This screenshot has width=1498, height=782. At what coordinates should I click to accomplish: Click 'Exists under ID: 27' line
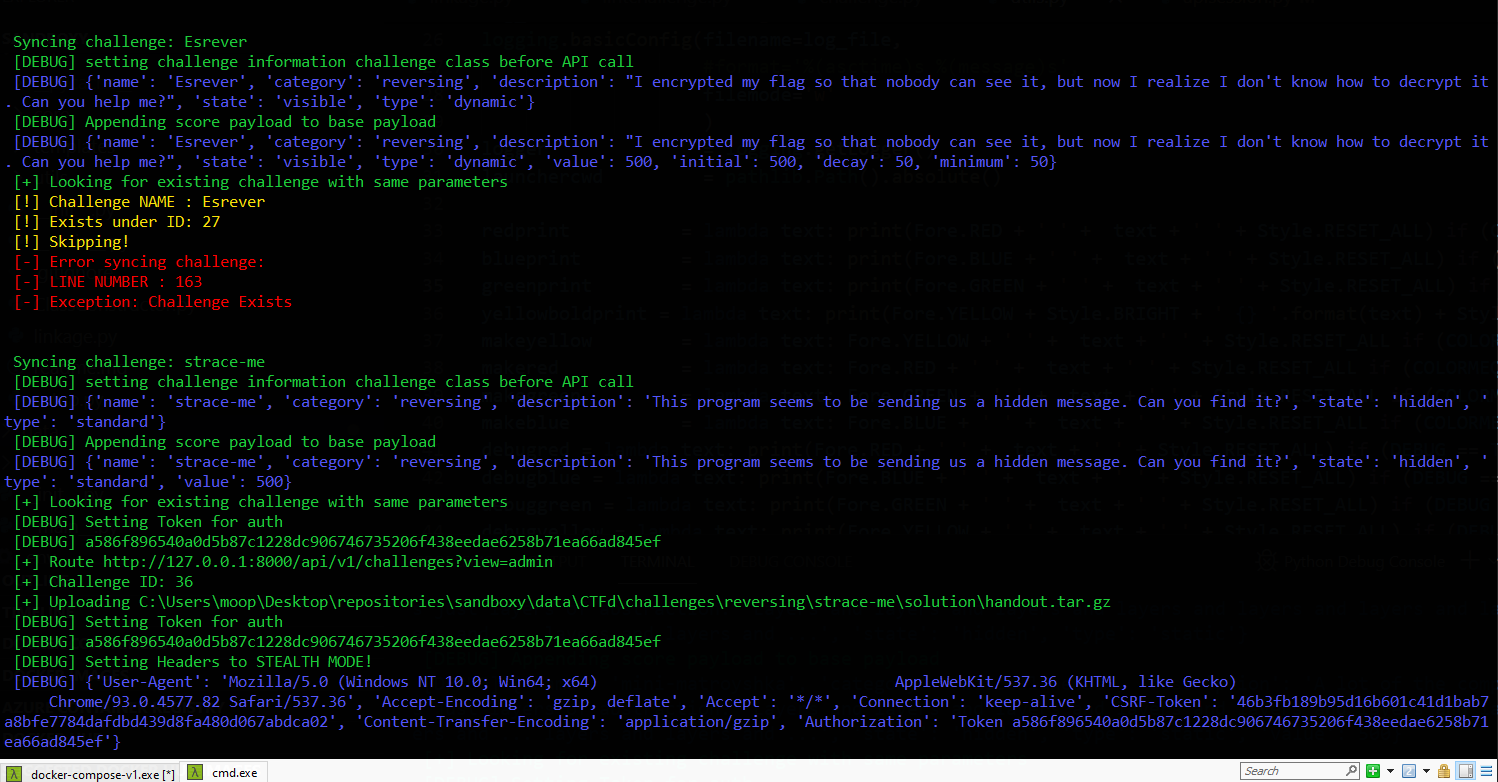117,222
